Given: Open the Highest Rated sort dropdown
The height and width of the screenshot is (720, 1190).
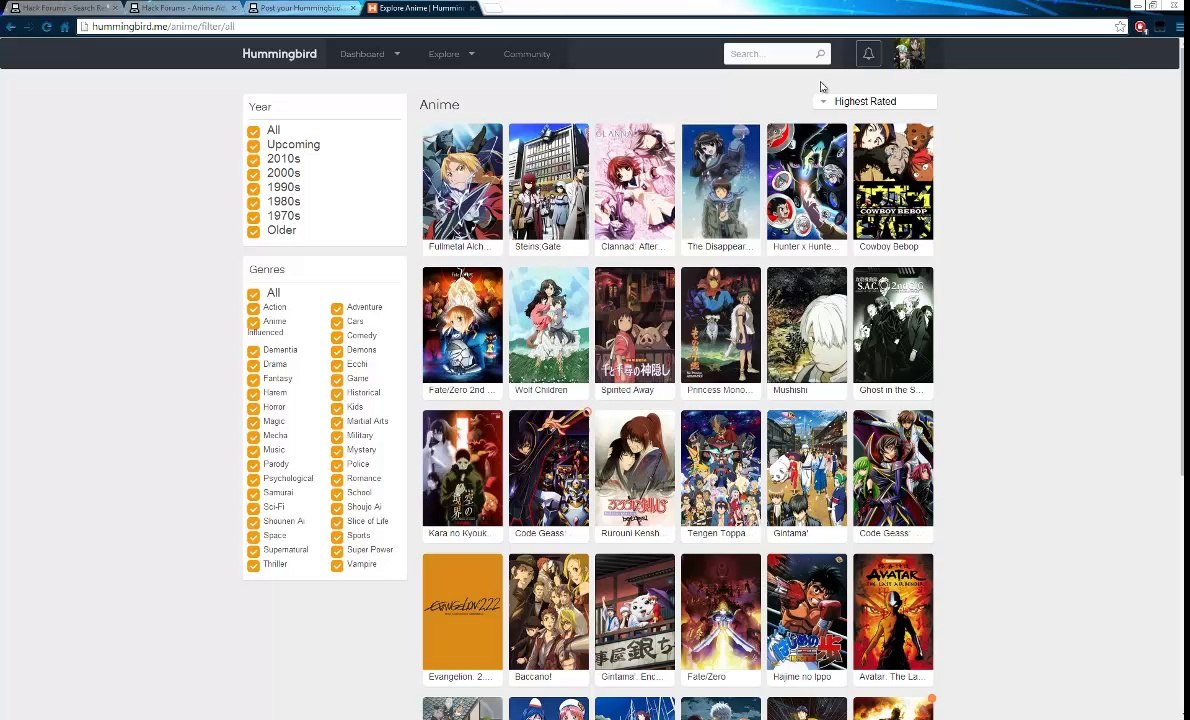Looking at the screenshot, I should (874, 102).
